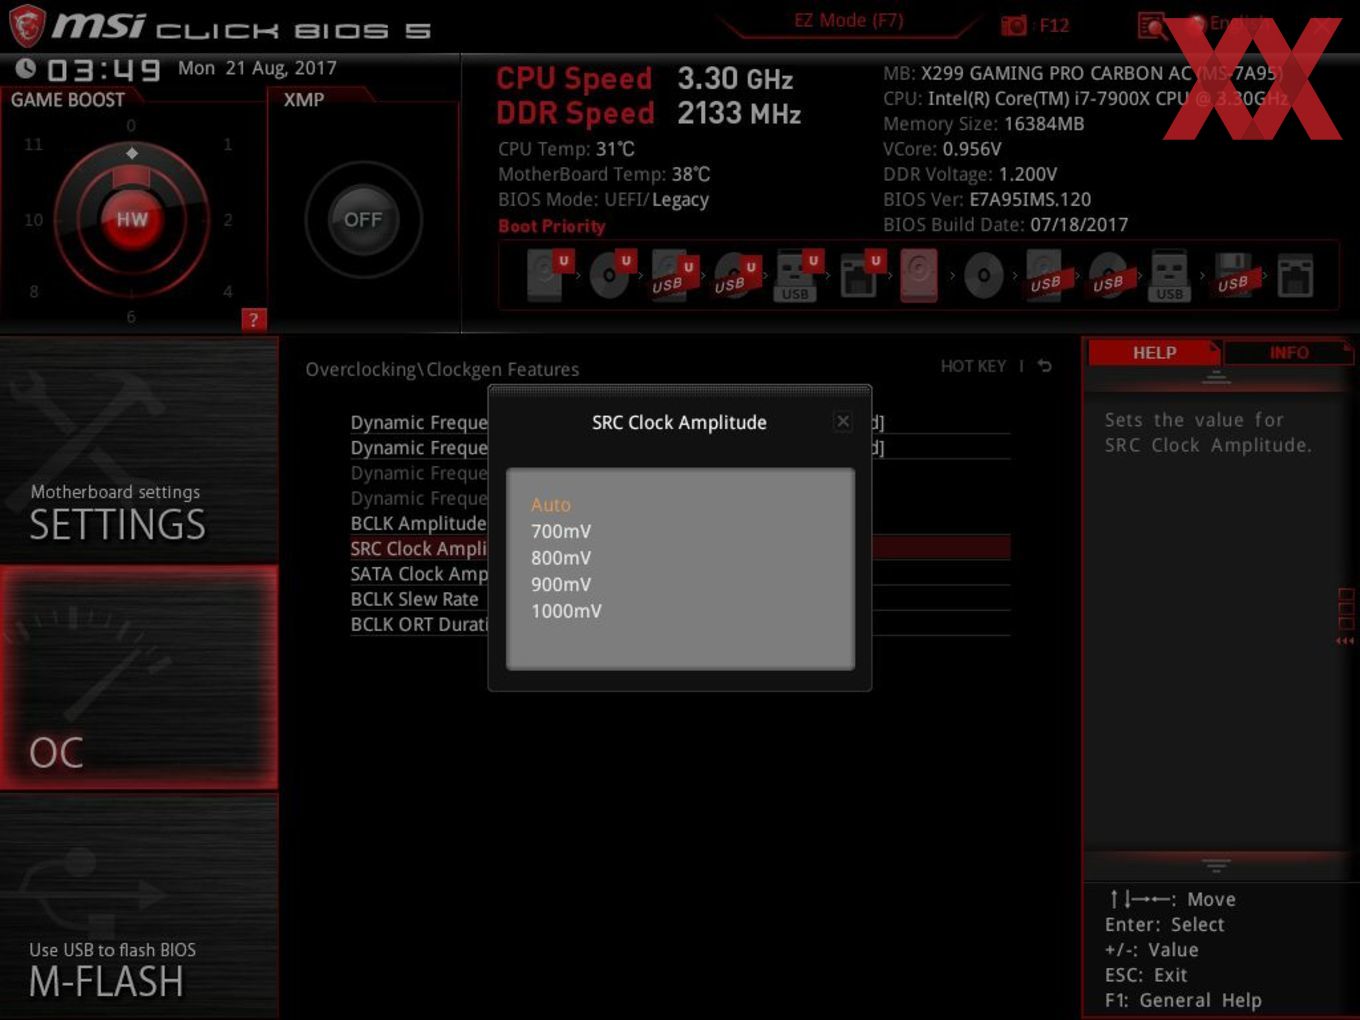Click the date Mon 21 Aug, 2017
The image size is (1360, 1020).
pos(257,68)
